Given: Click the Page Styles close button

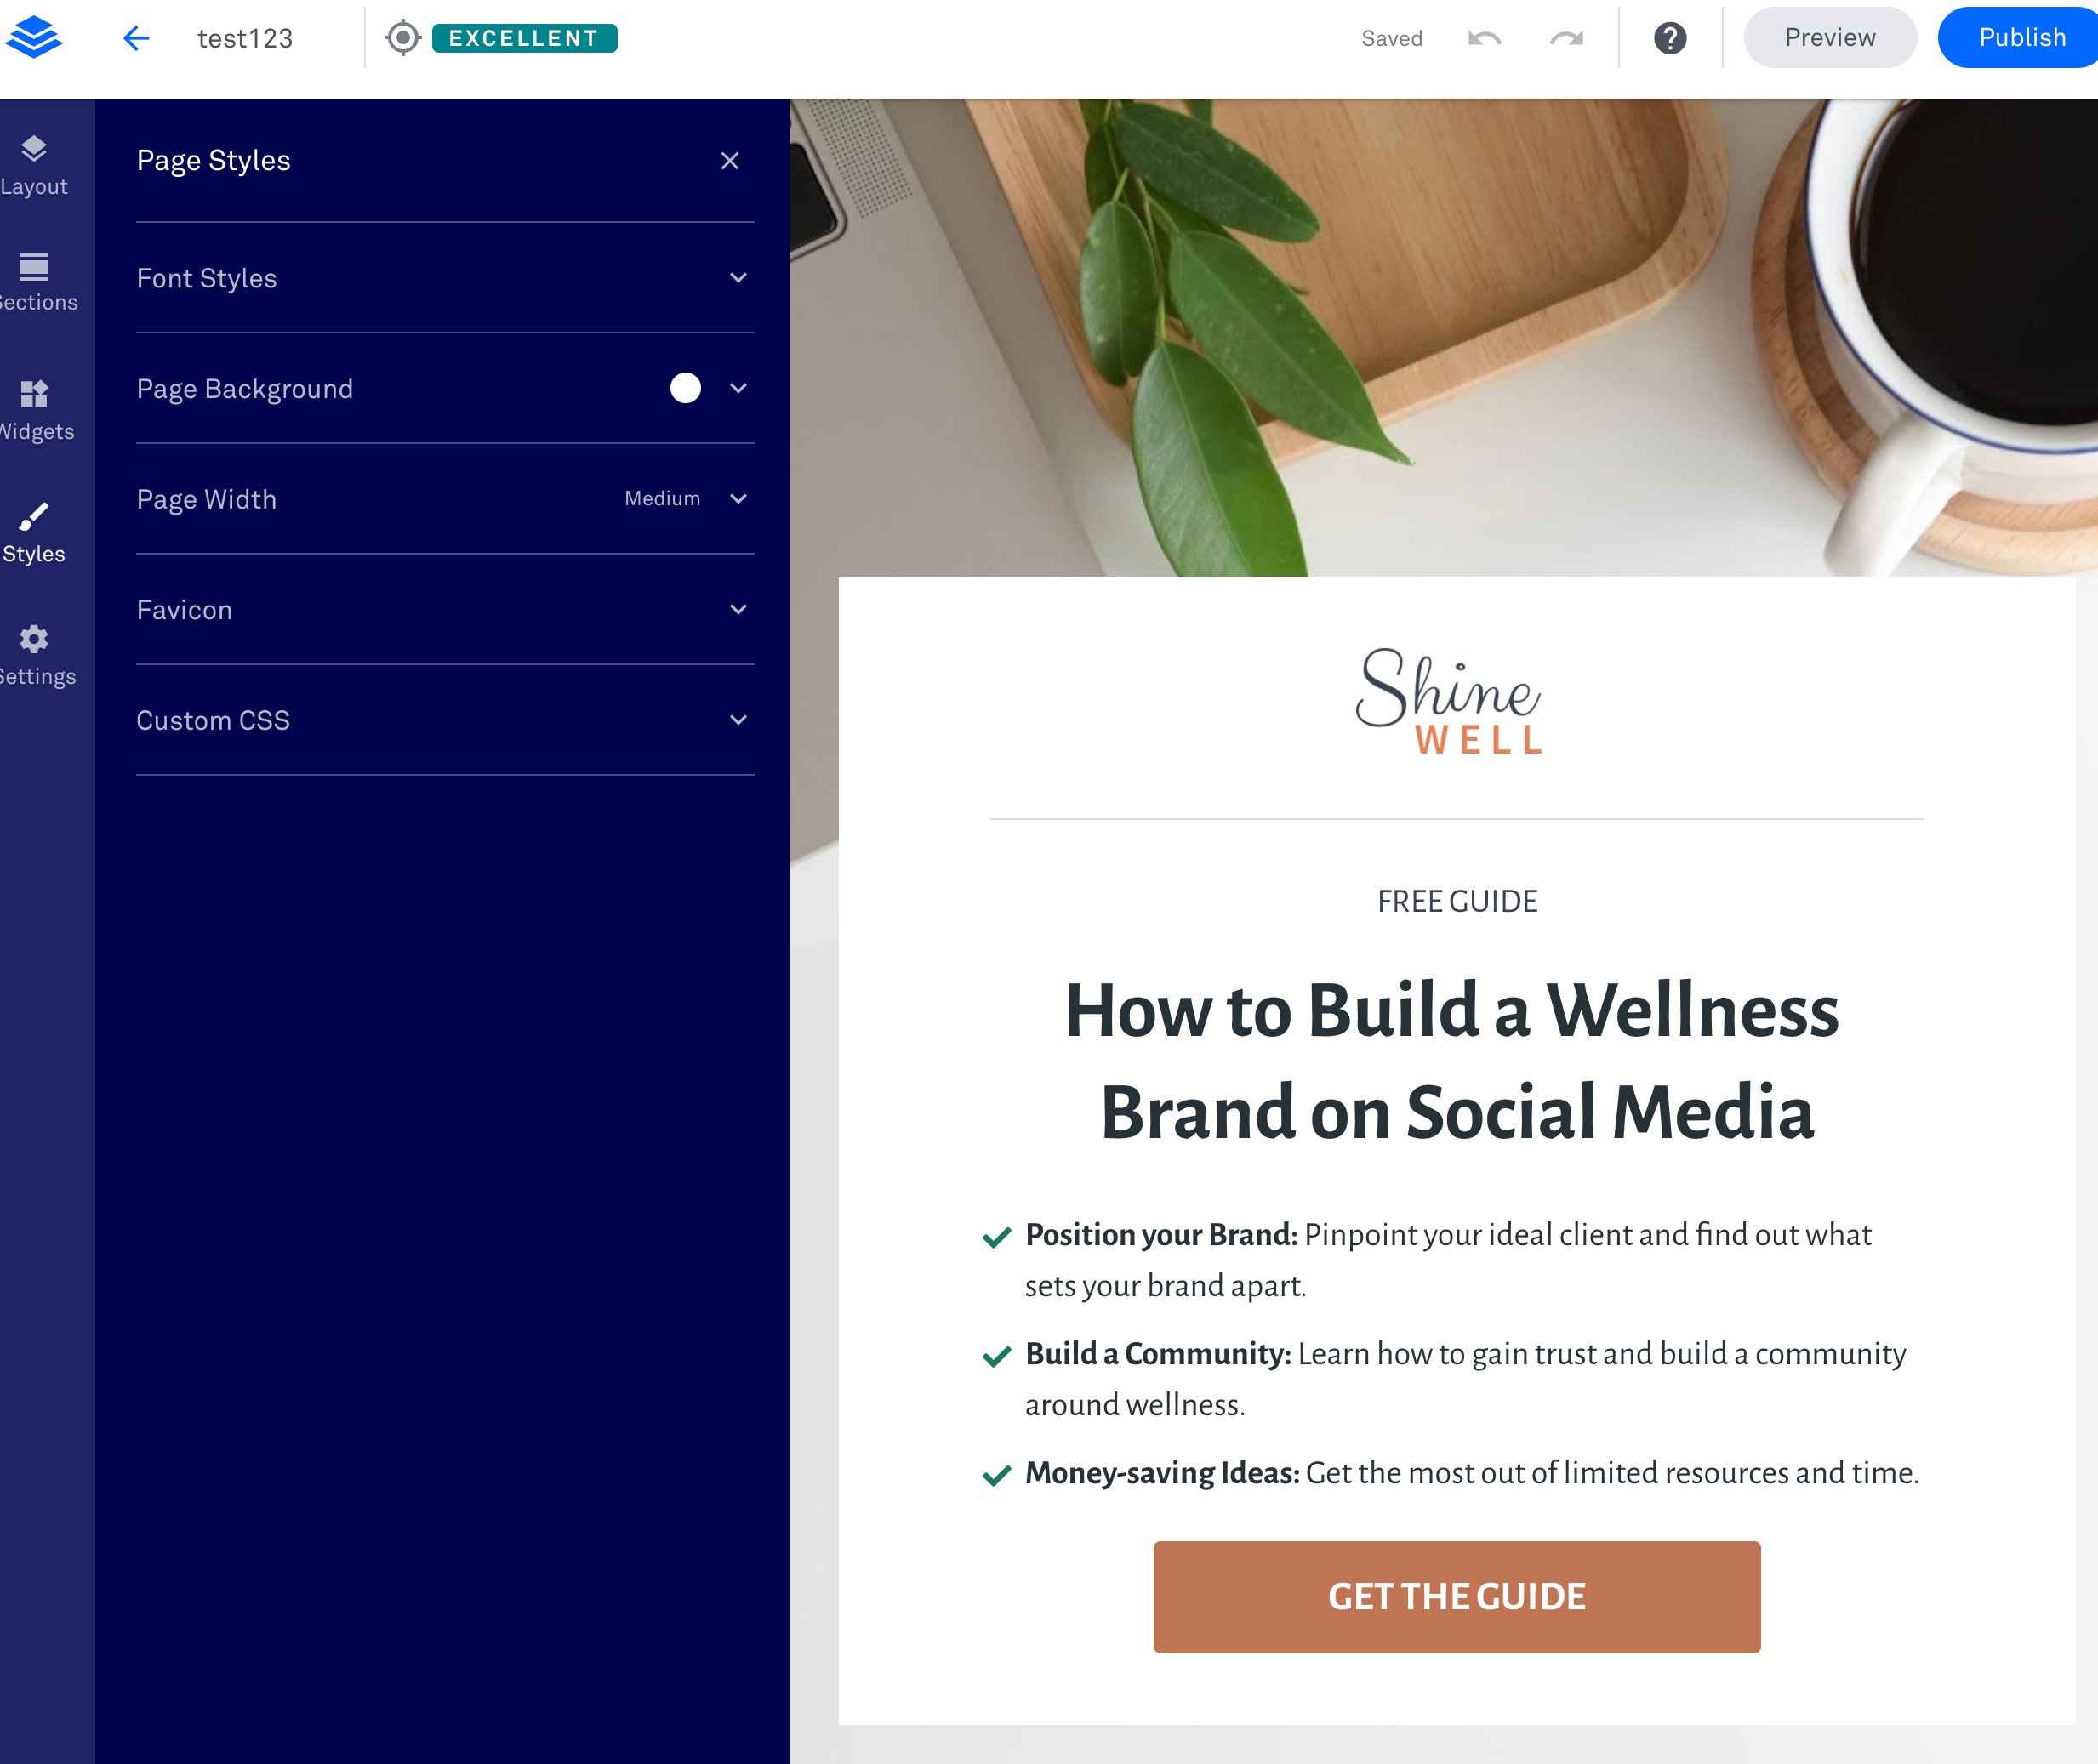Looking at the screenshot, I should (730, 161).
